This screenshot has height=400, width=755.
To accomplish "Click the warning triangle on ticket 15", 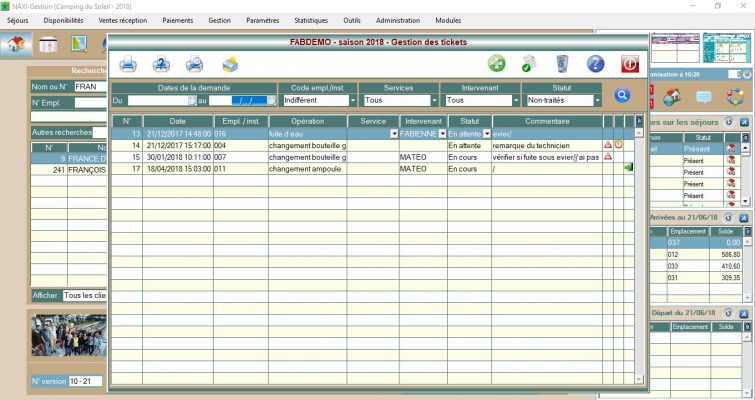I will coord(608,156).
